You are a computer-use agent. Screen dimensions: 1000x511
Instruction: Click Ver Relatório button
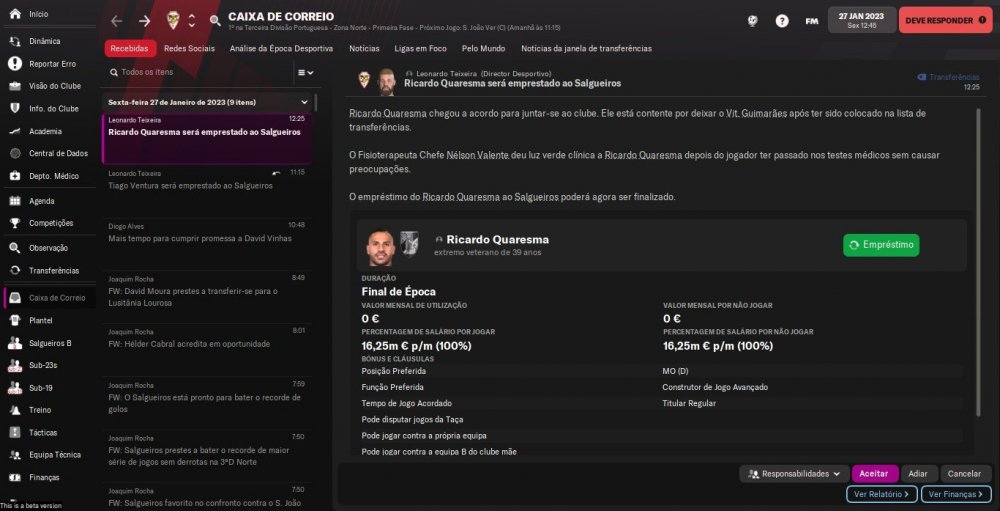point(881,494)
